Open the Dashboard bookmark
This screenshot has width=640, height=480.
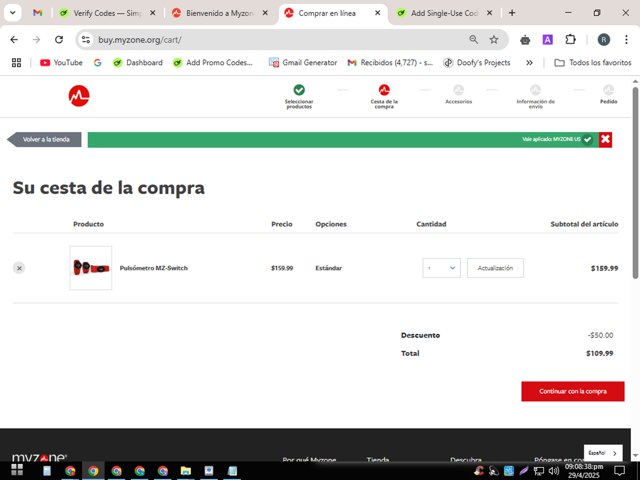coord(138,62)
